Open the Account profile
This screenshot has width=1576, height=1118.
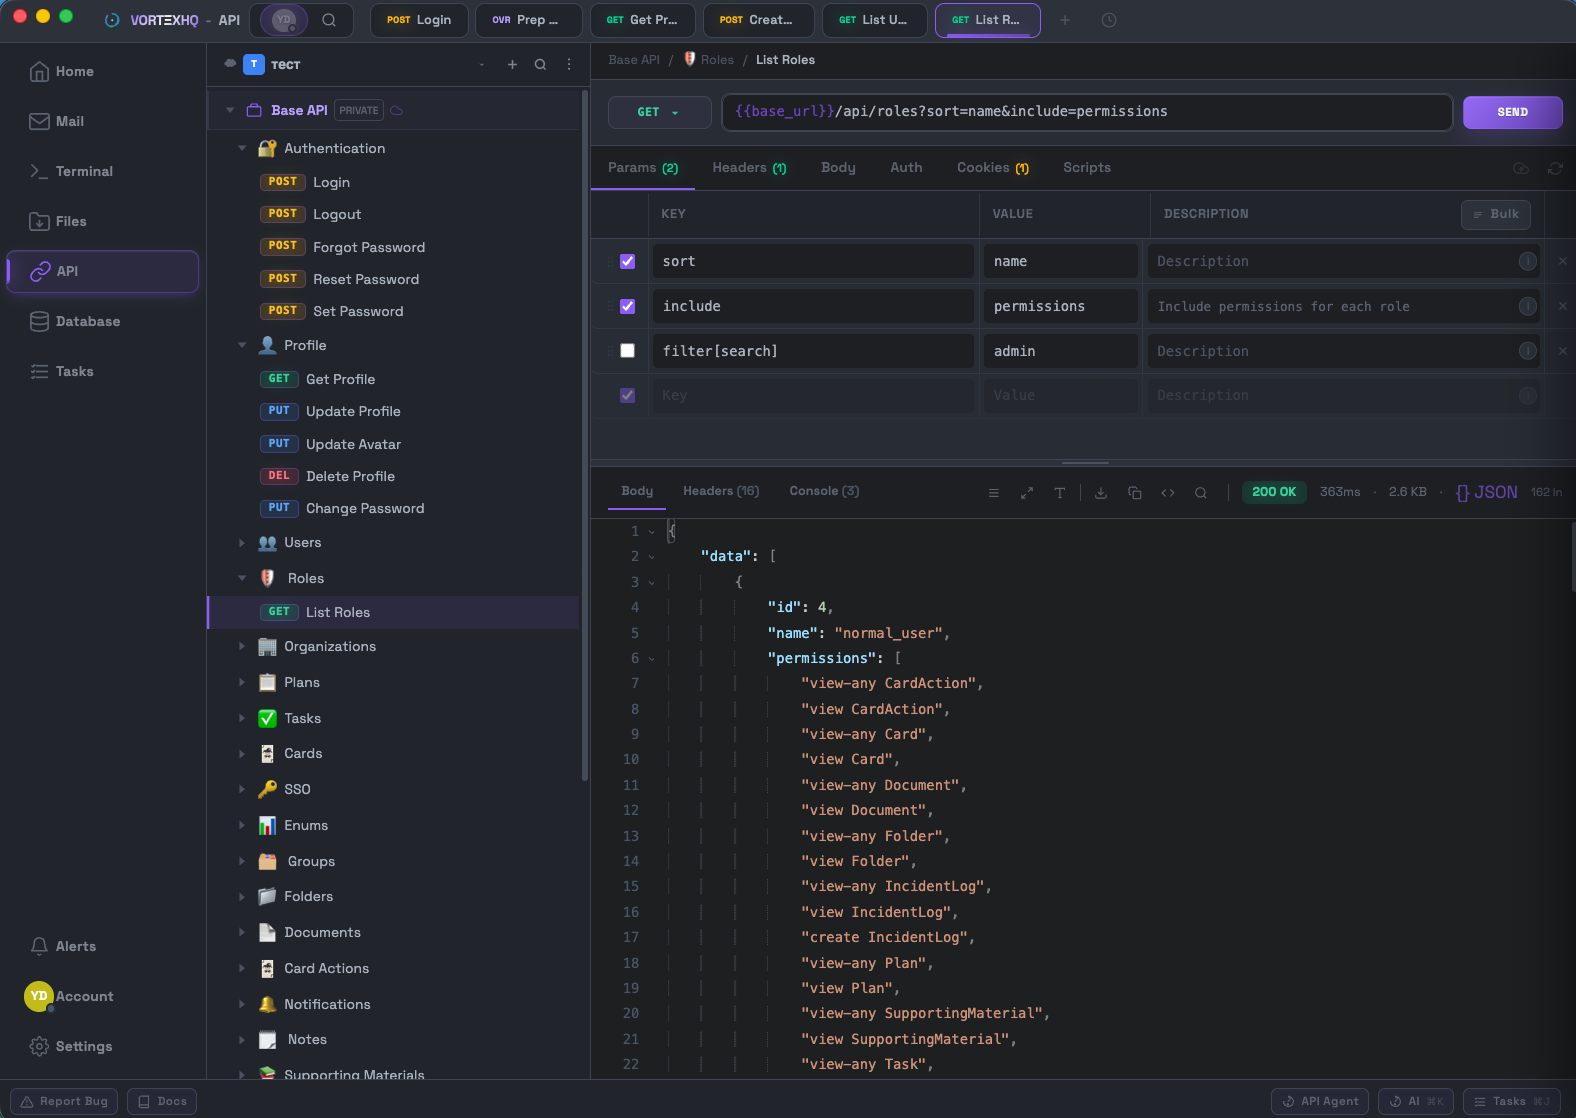(x=69, y=996)
